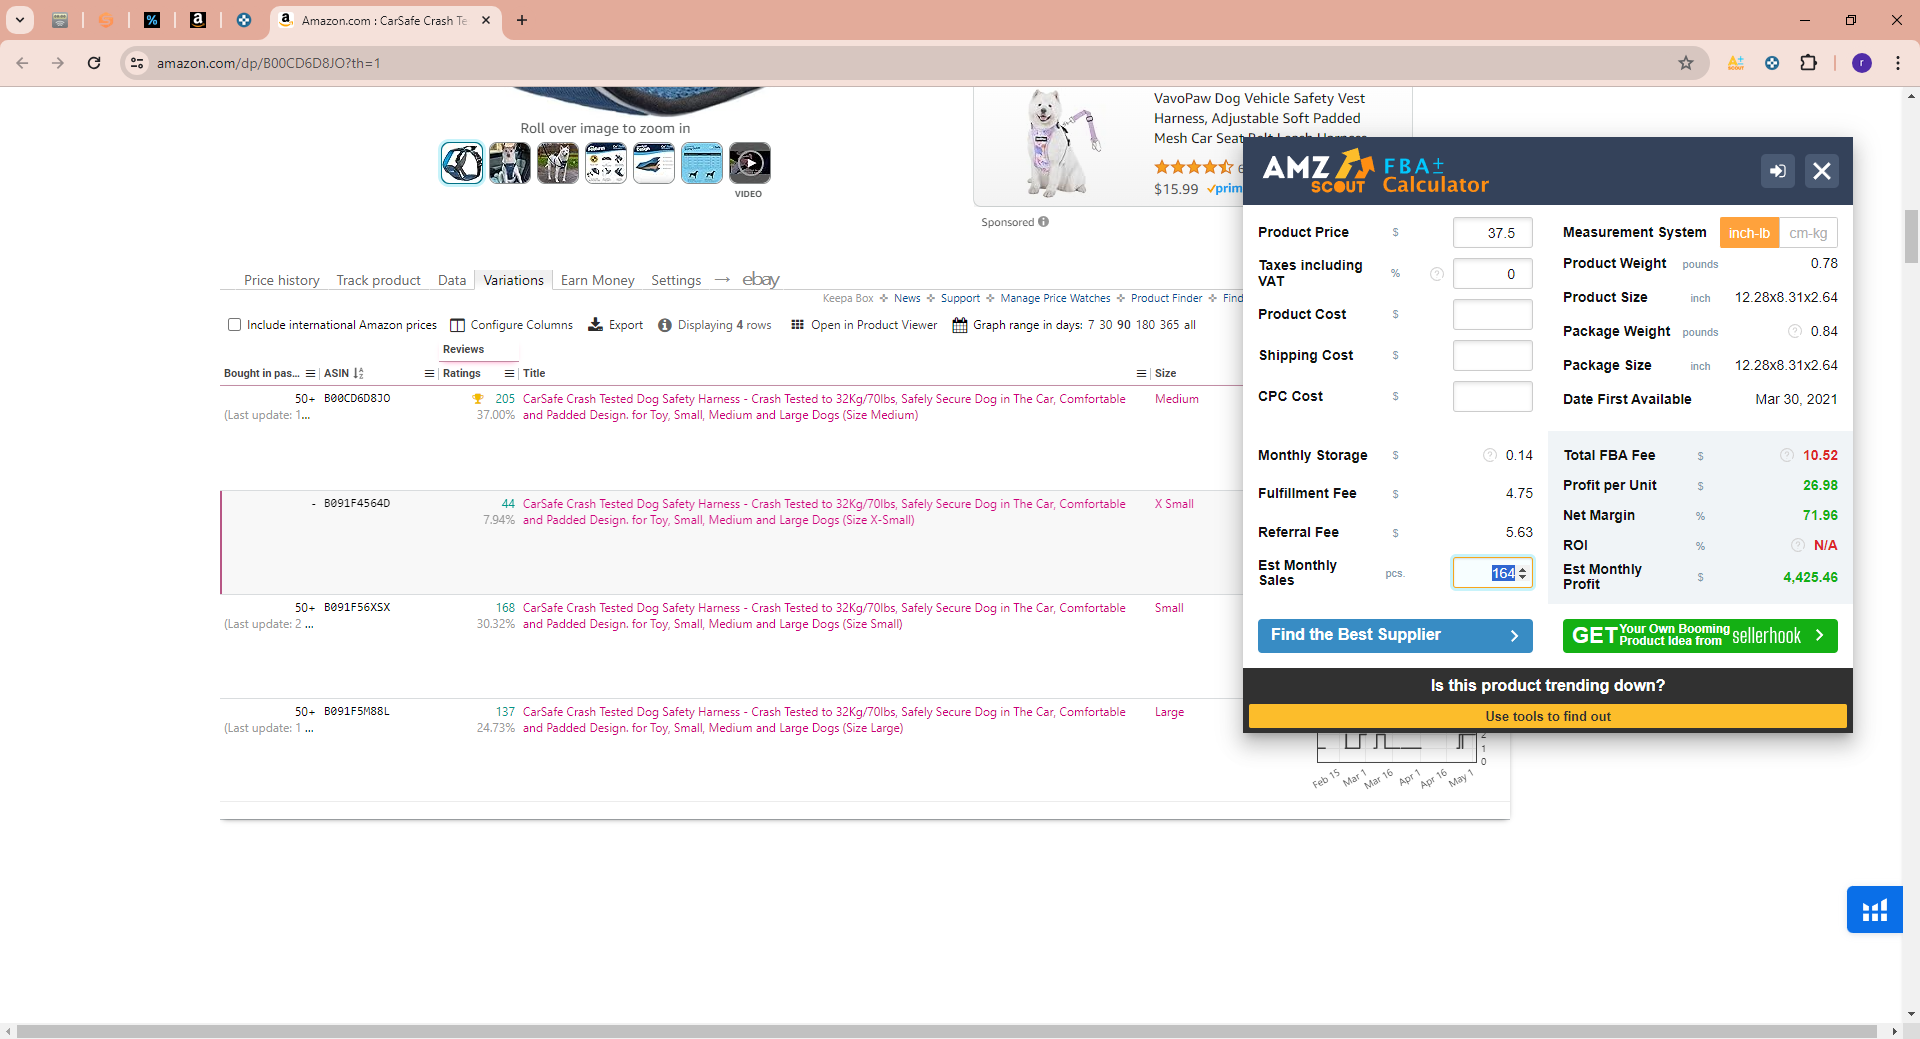The width and height of the screenshot is (1920, 1039).
Task: Go back to the previous page
Action: click(x=22, y=63)
